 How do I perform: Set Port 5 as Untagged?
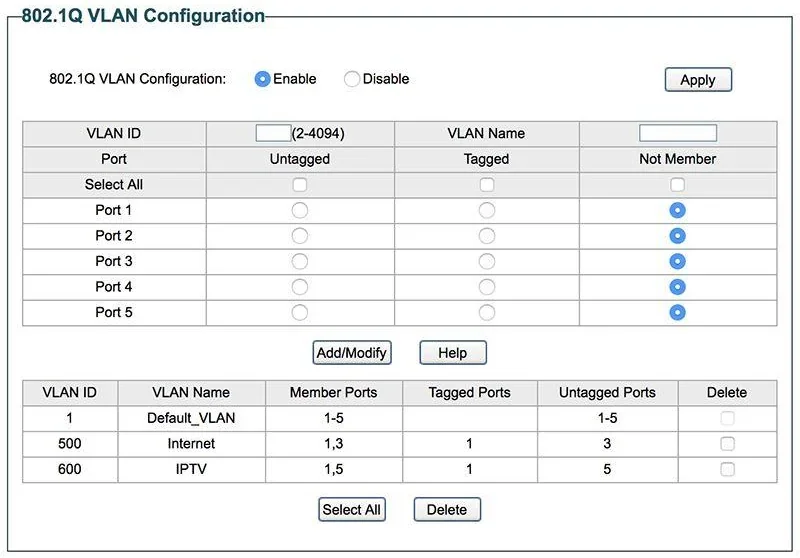299,312
